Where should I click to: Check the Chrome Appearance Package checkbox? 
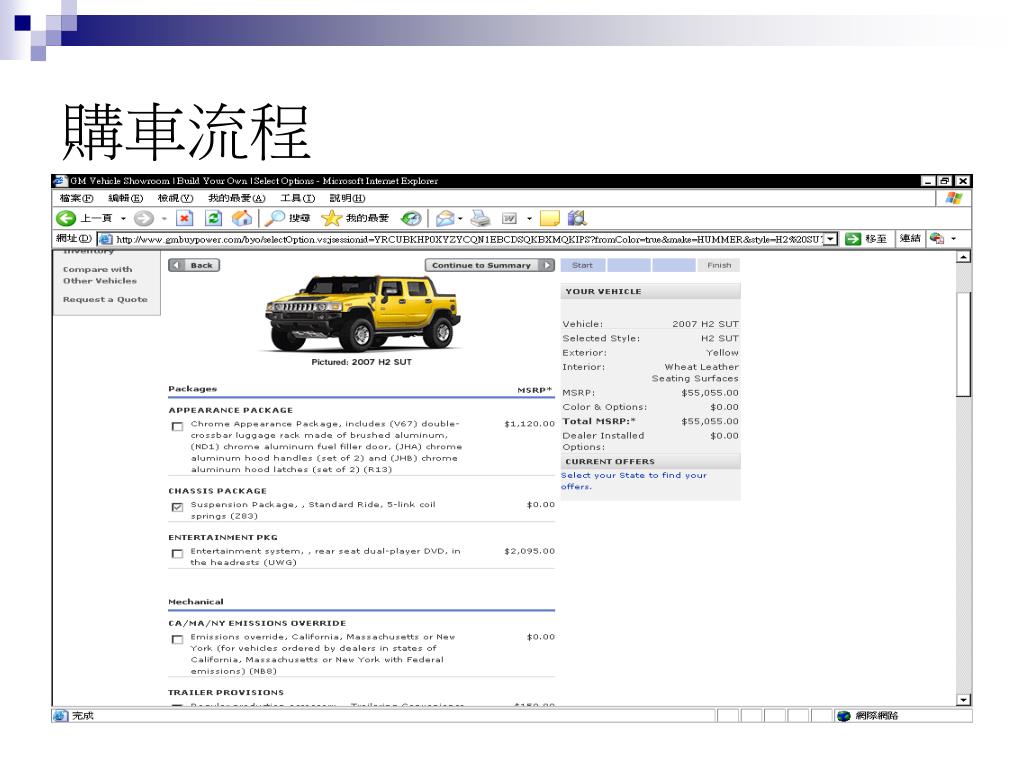click(177, 426)
